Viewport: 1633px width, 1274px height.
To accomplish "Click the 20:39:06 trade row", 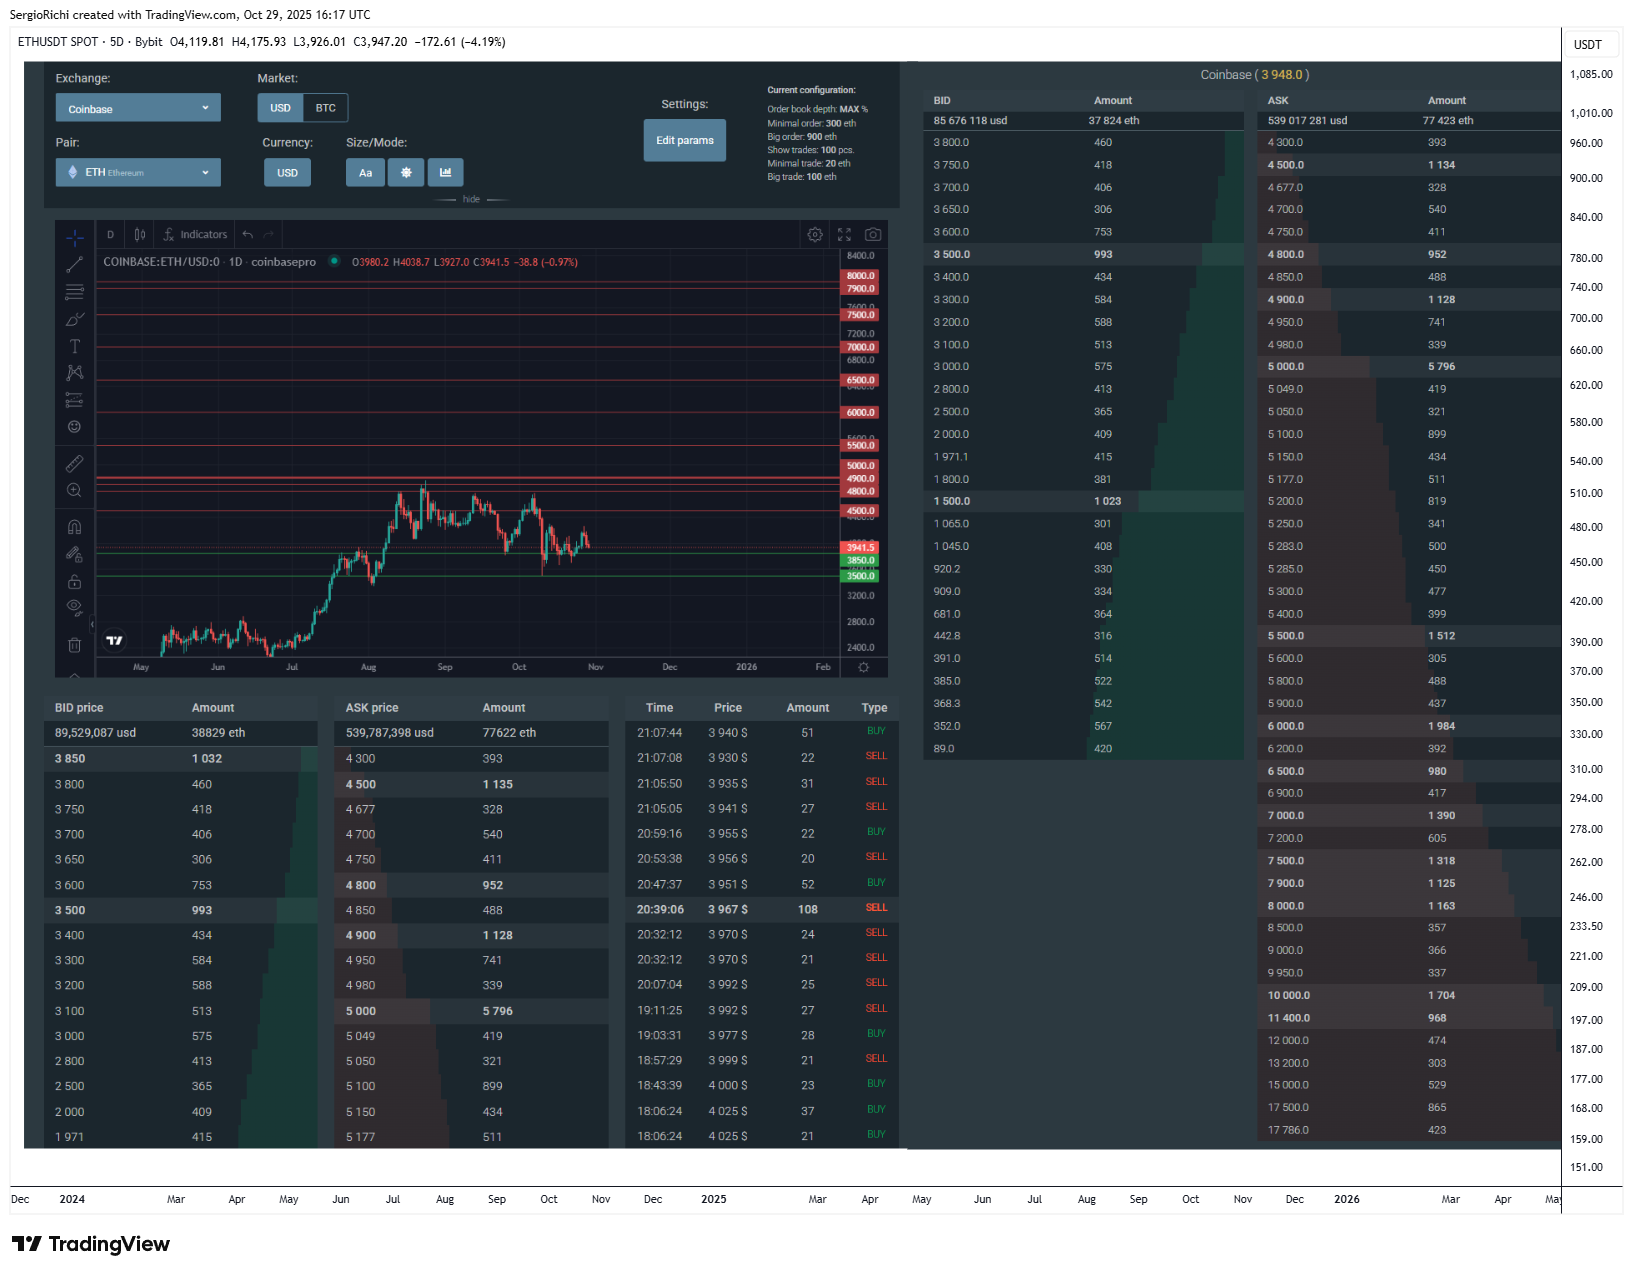I will 762,909.
